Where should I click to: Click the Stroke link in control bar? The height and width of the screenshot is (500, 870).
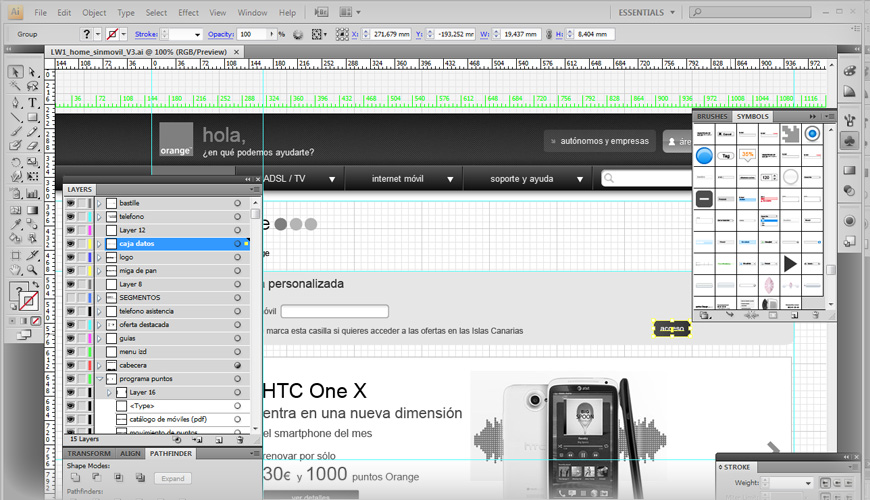point(146,34)
